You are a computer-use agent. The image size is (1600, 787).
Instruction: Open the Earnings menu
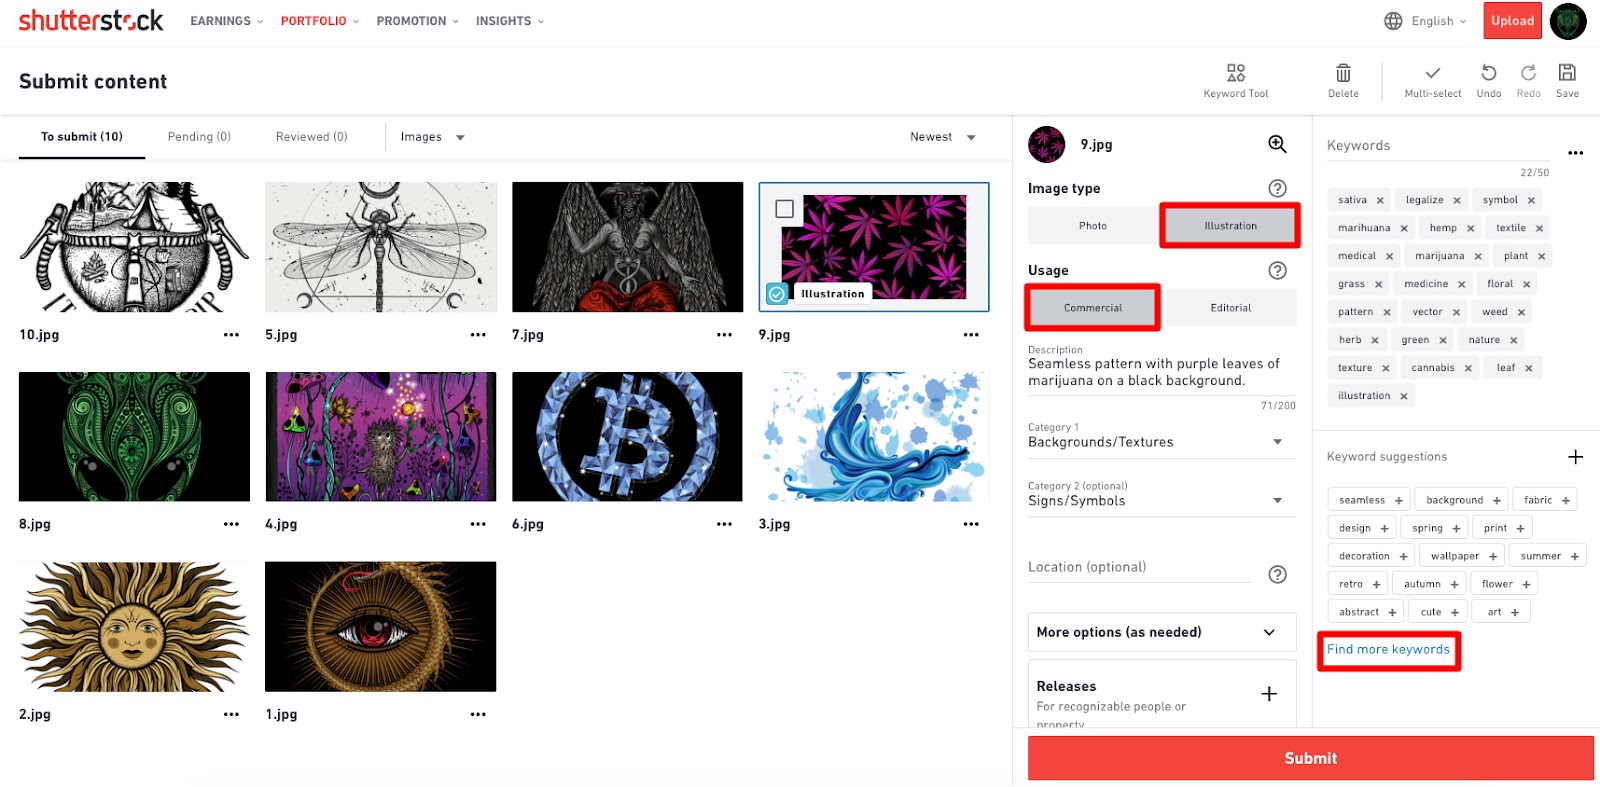227,21
